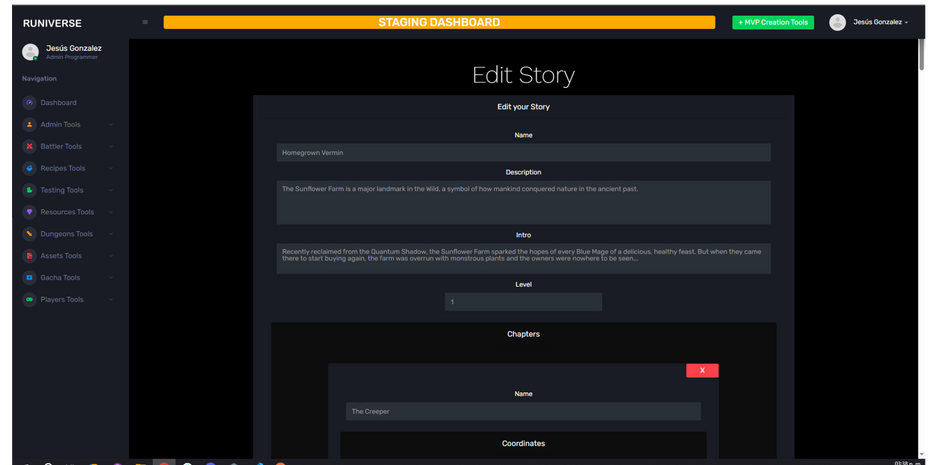
Task: Click the story Name input field
Action: coord(523,153)
